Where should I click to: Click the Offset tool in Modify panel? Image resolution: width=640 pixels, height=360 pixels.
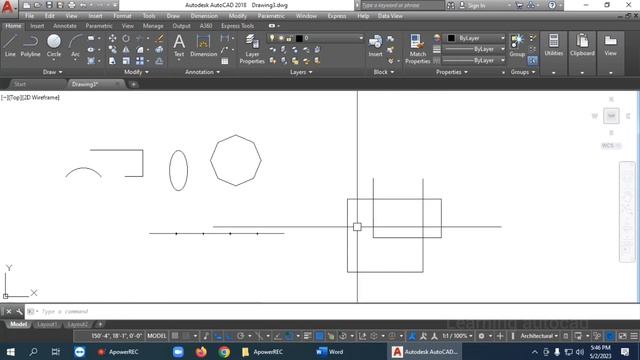pyautogui.click(x=160, y=61)
